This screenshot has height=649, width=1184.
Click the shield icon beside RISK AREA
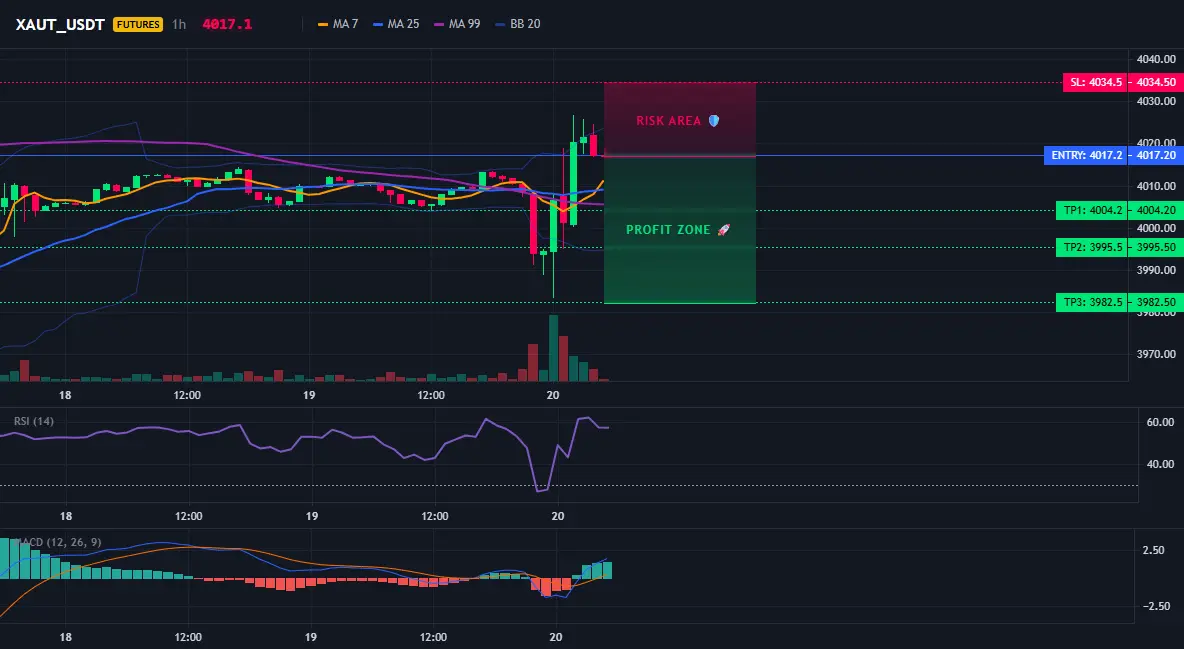click(714, 121)
